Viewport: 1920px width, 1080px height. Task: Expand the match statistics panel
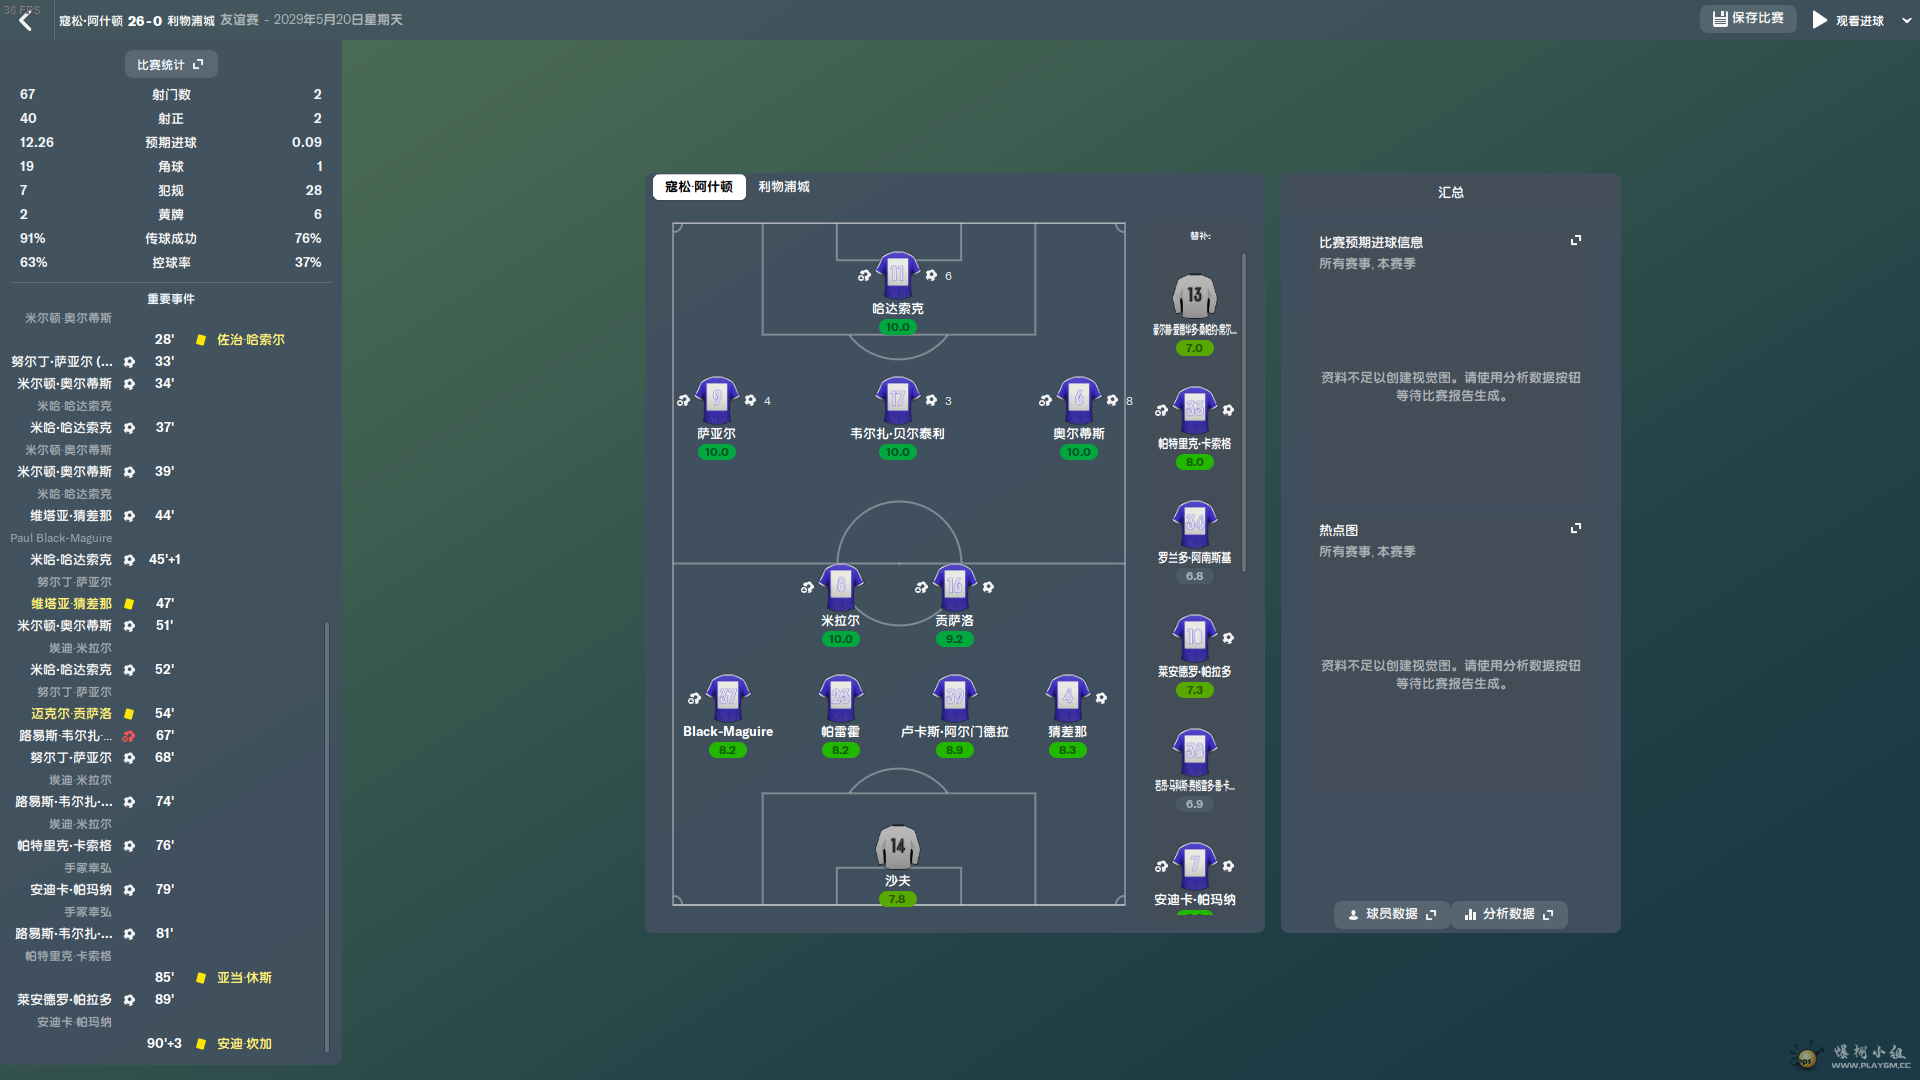pyautogui.click(x=198, y=64)
